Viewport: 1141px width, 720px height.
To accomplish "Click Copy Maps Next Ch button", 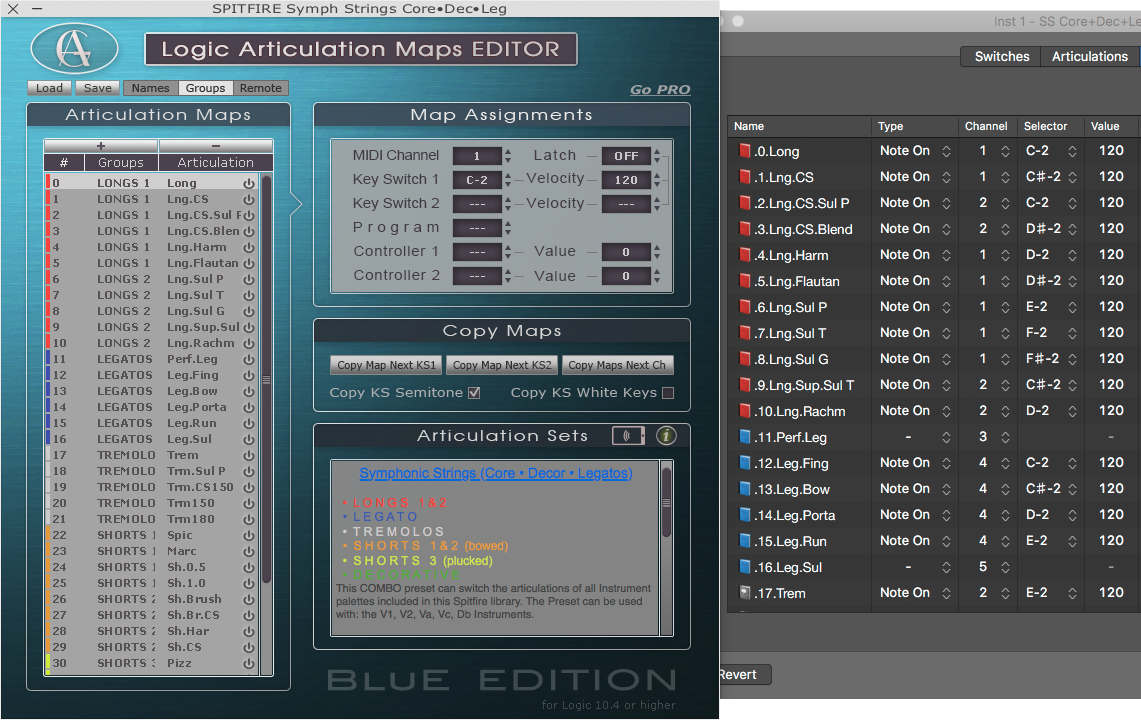I will tap(617, 365).
